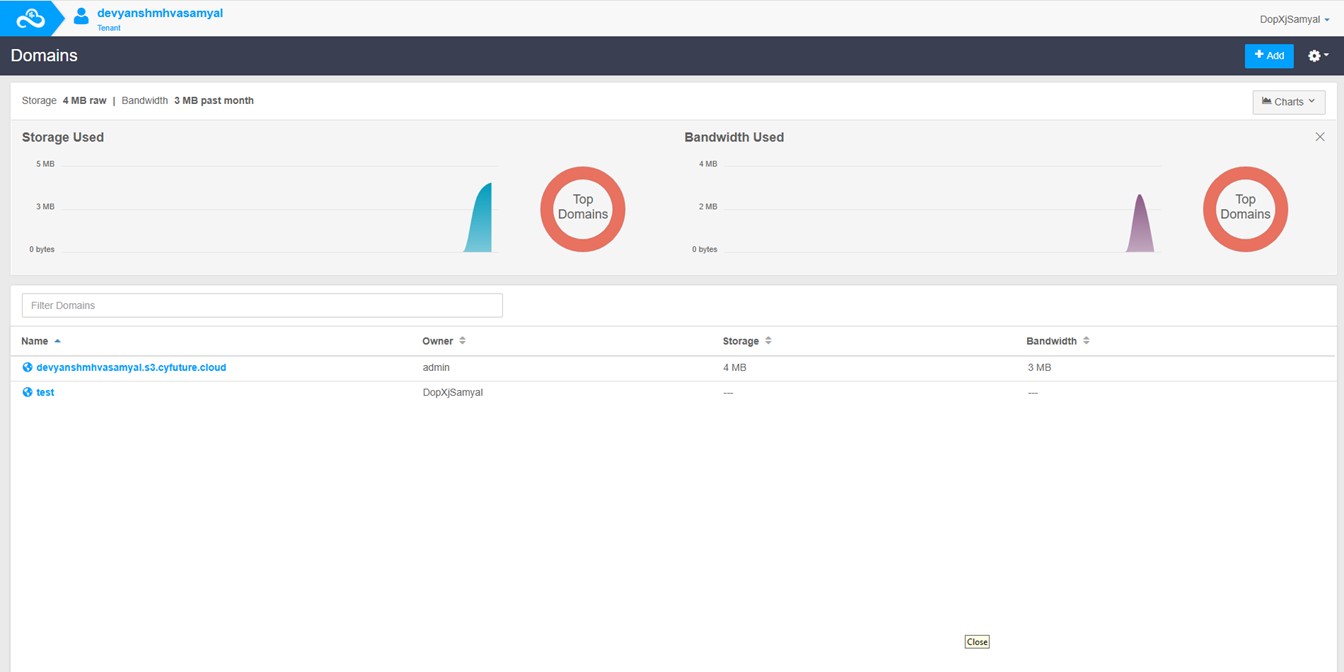Click Bandwidth Top Domains donut chart
Screen dimensions: 1344x672
coord(1245,209)
